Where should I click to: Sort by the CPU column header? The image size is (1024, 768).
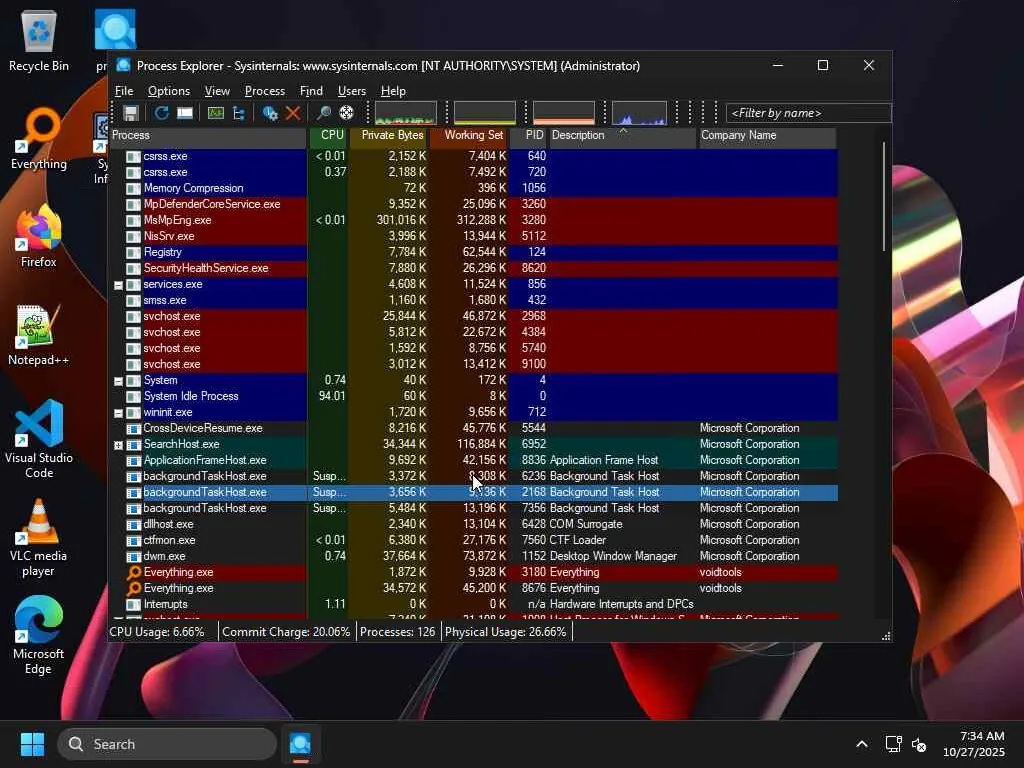pyautogui.click(x=327, y=135)
